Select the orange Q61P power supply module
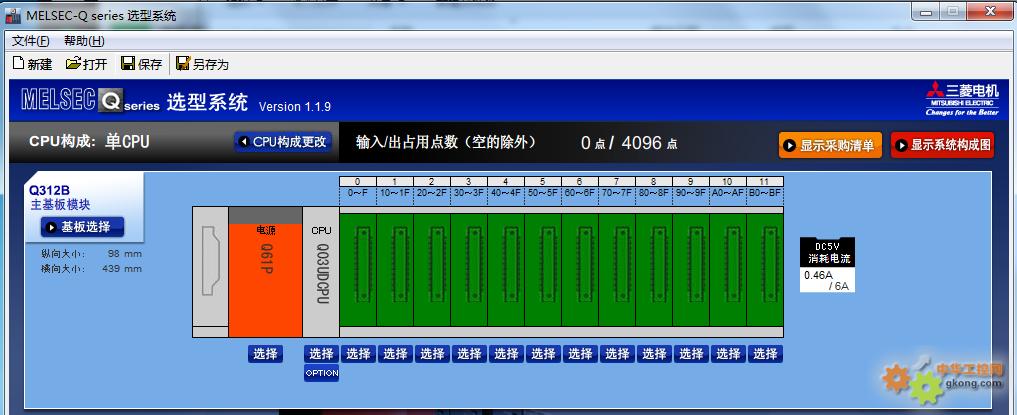This screenshot has height=415, width=1017. click(x=265, y=274)
